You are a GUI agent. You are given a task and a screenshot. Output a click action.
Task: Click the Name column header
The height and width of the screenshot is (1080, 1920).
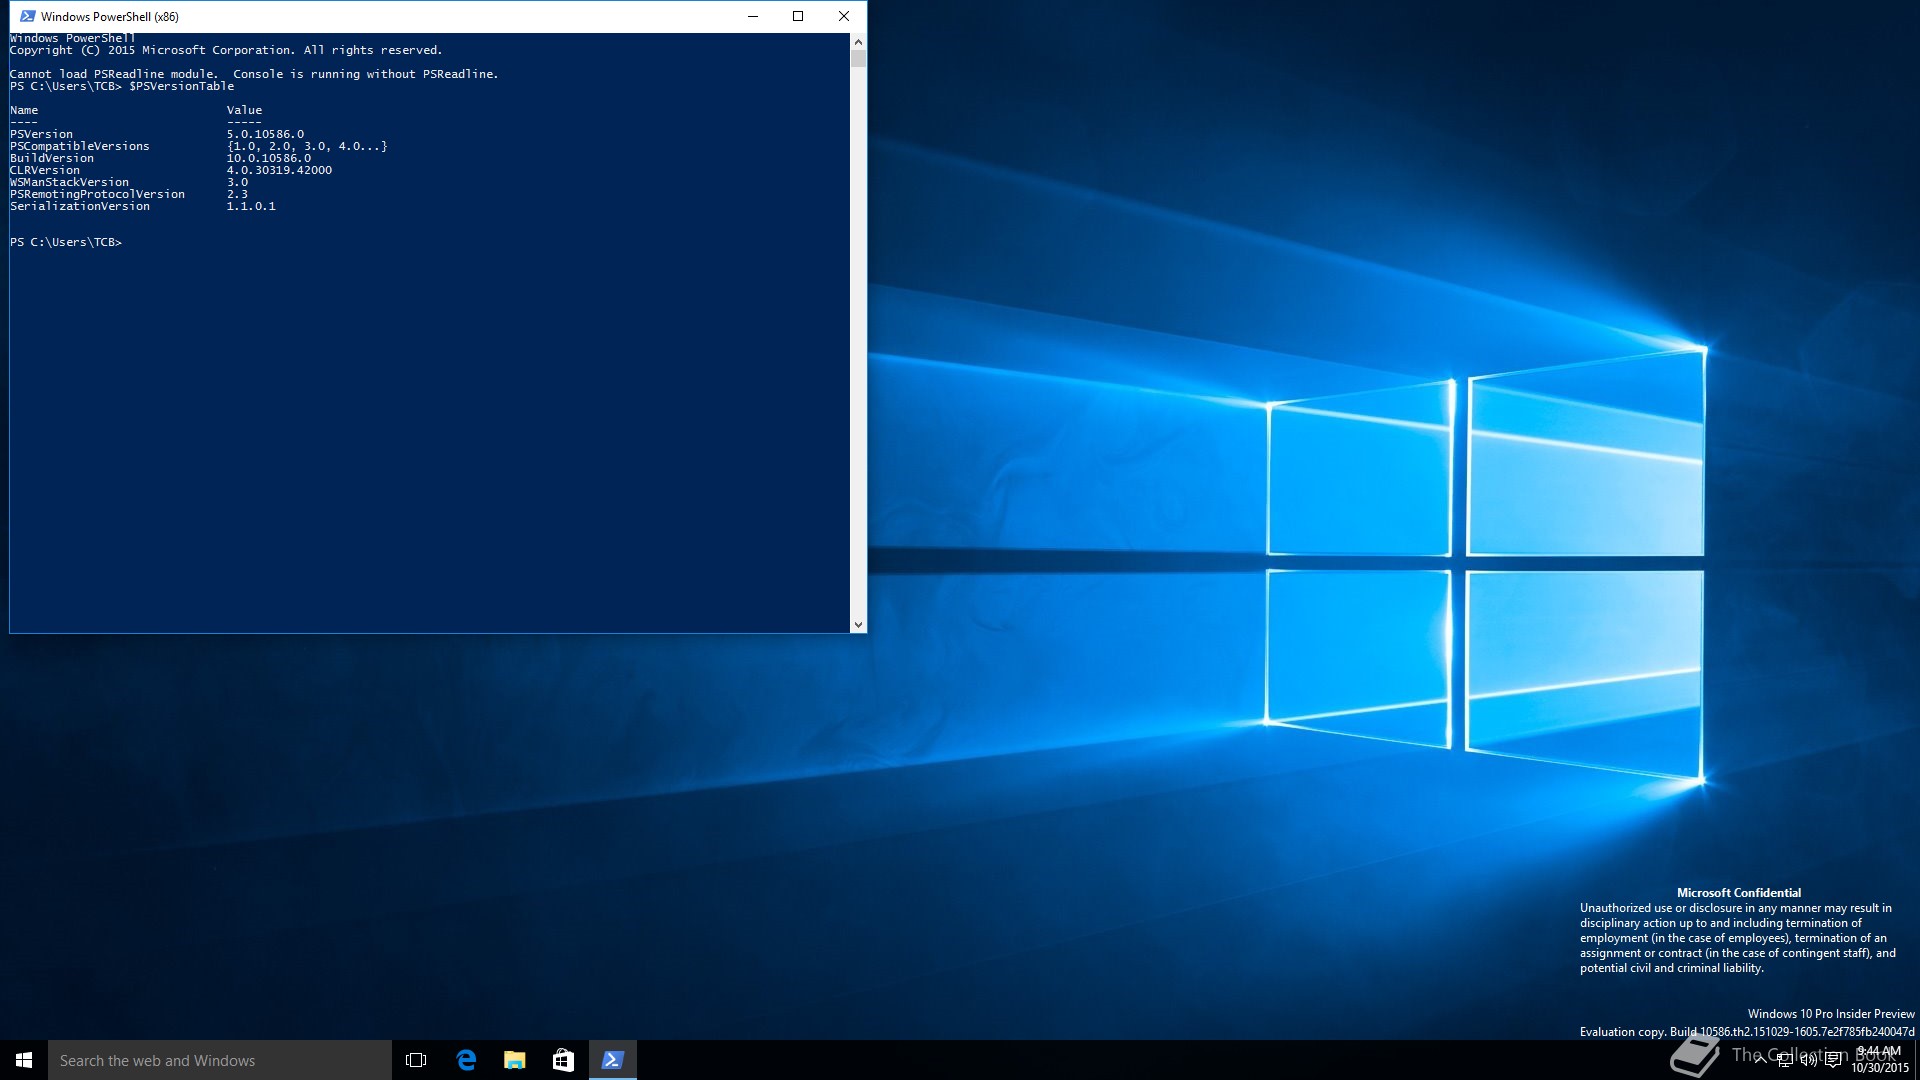click(x=24, y=110)
